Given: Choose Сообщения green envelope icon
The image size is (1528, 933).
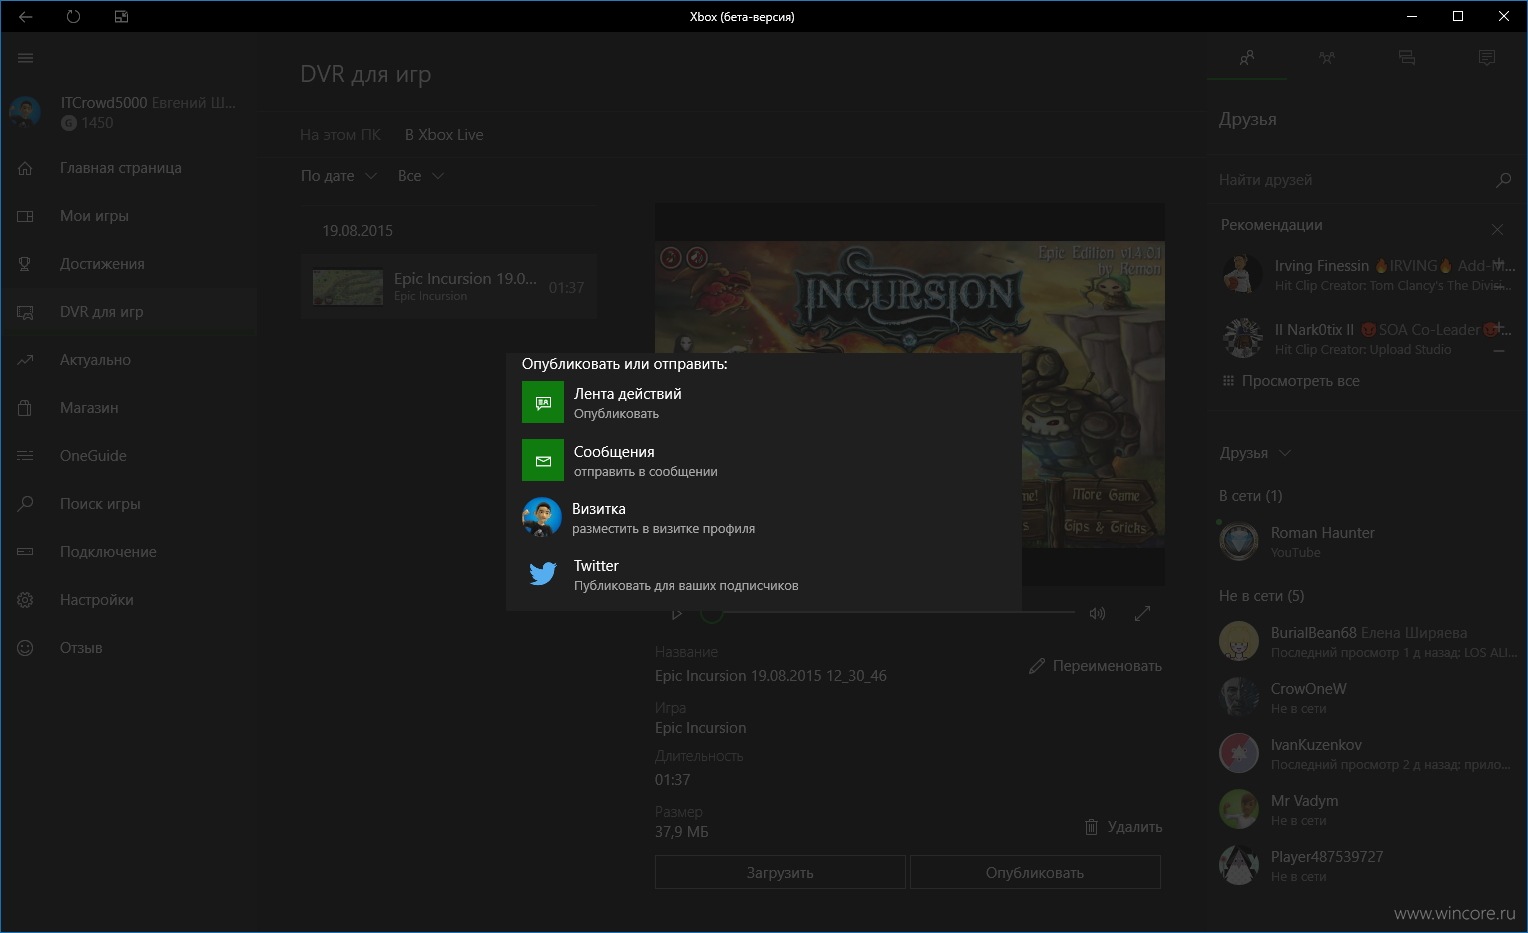Looking at the screenshot, I should (x=543, y=460).
